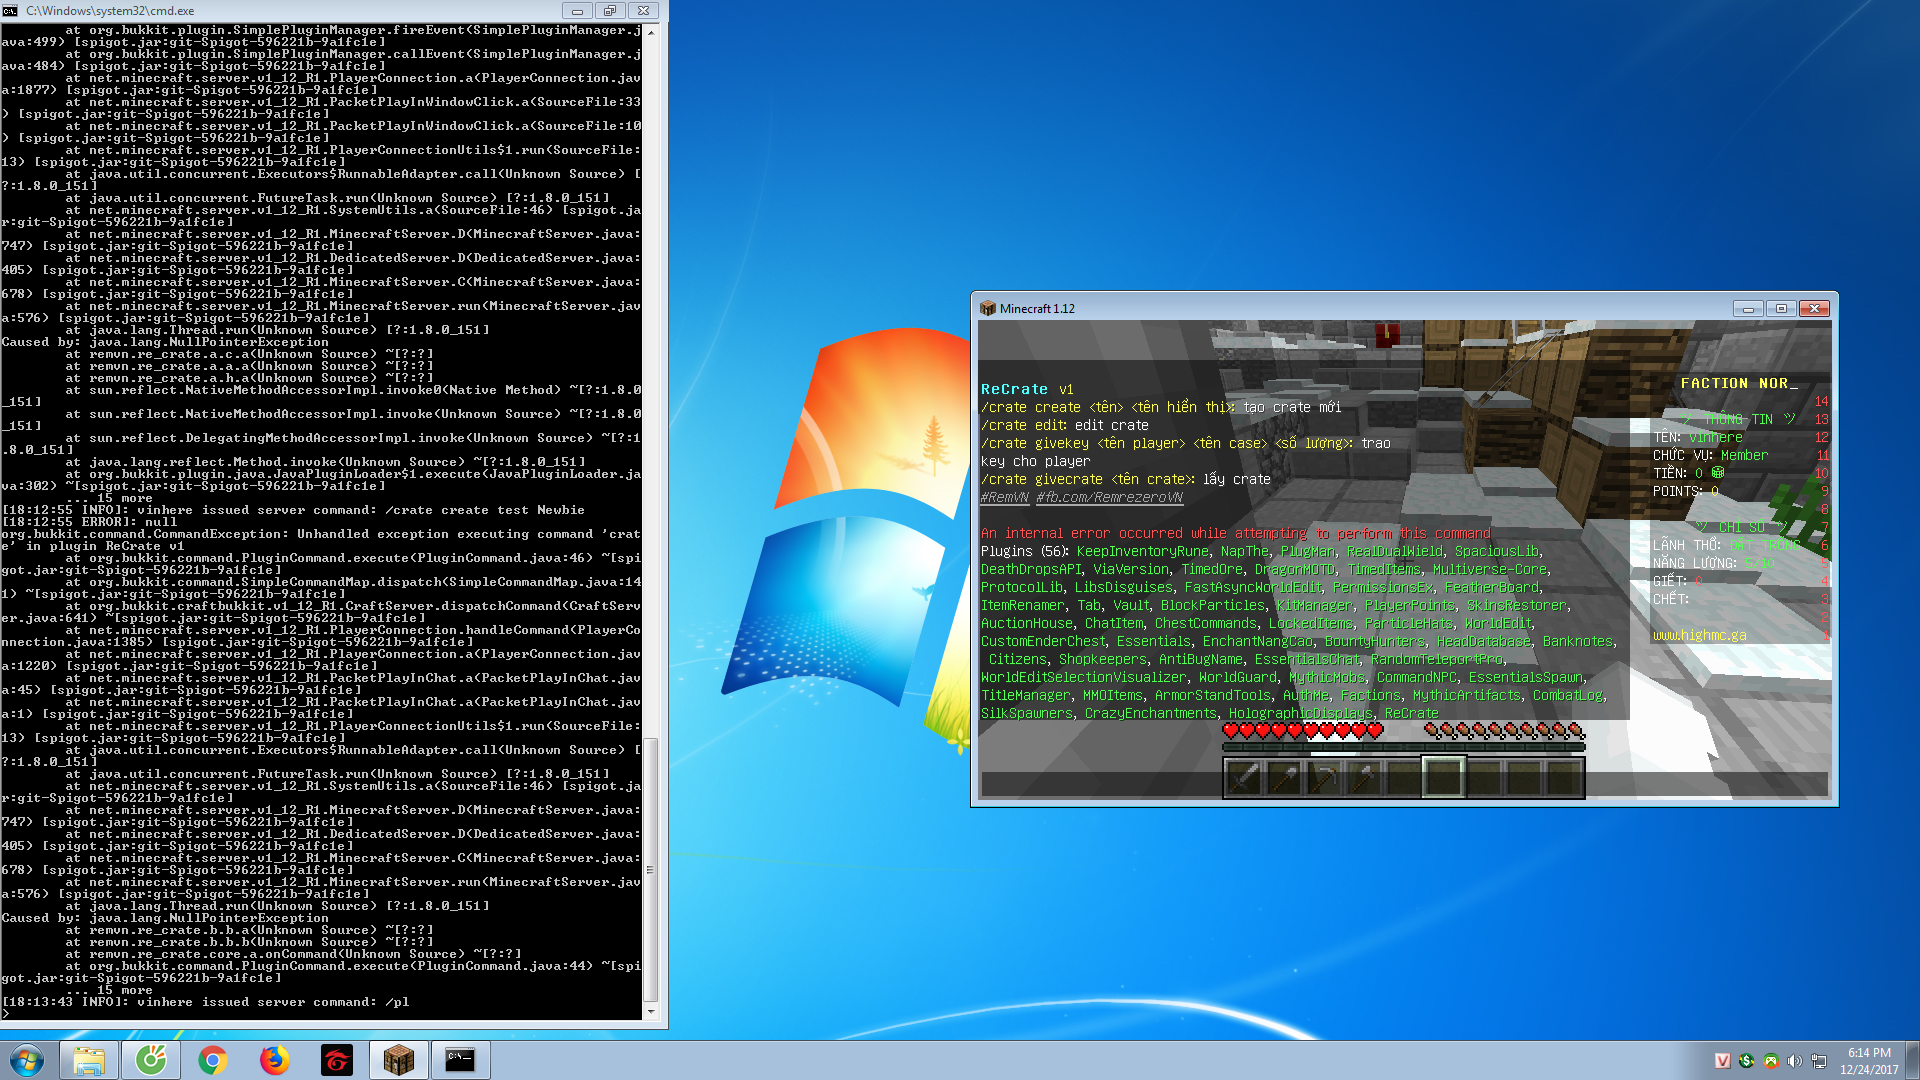Viewport: 1920px width, 1080px height.
Task: Click the pickaxe hotbar slot
Action: [1324, 777]
